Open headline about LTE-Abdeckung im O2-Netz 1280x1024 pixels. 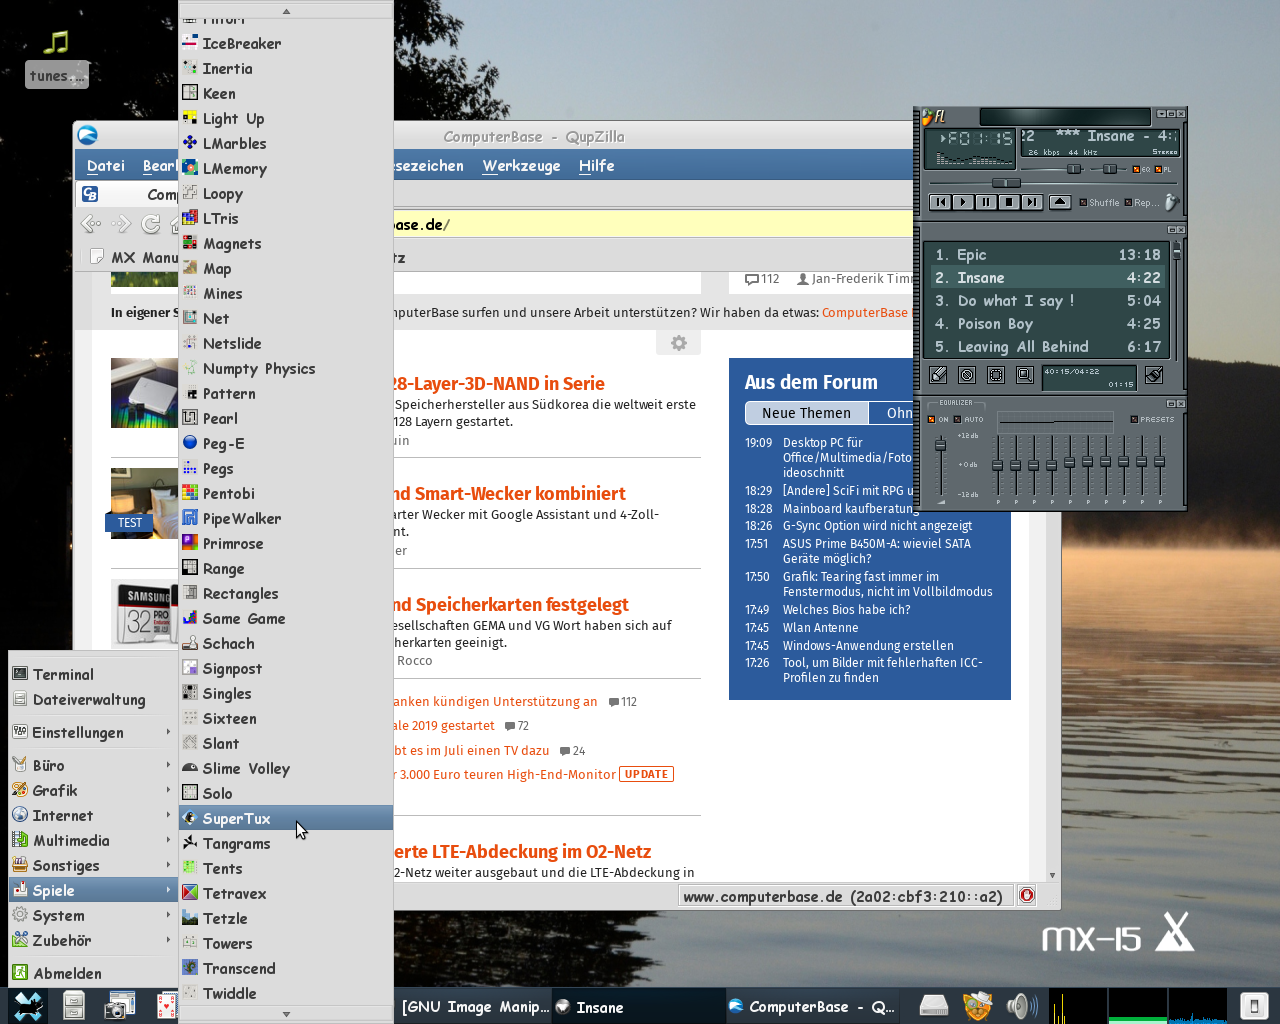(522, 852)
